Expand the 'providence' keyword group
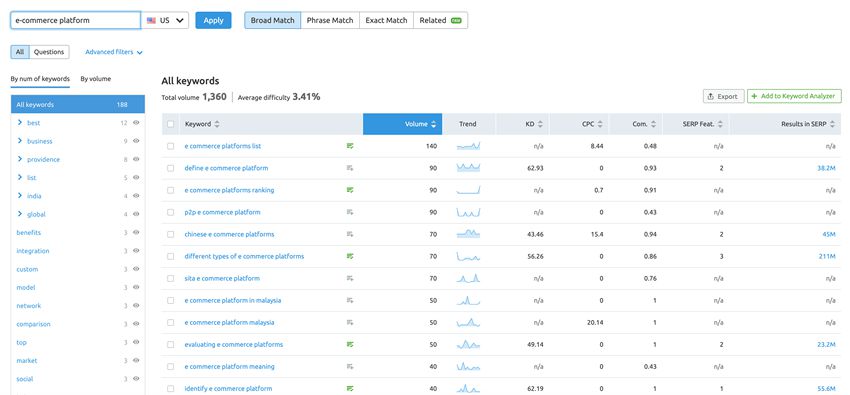 click(x=20, y=159)
